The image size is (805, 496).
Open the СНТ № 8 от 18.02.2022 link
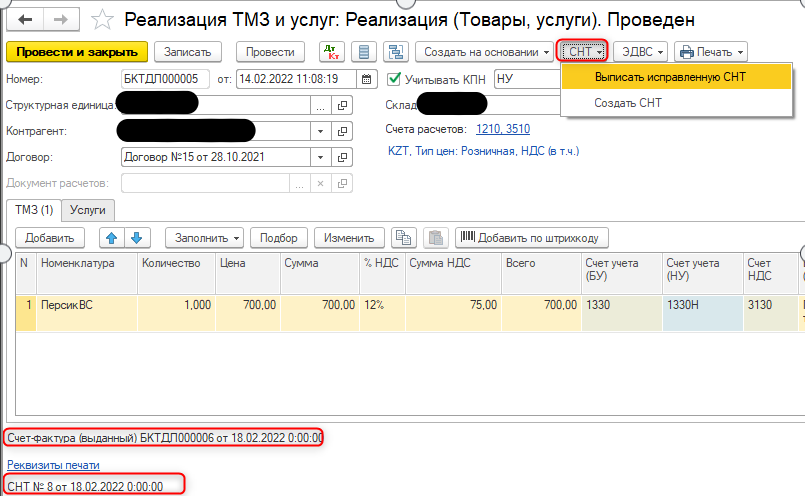[x=85, y=487]
